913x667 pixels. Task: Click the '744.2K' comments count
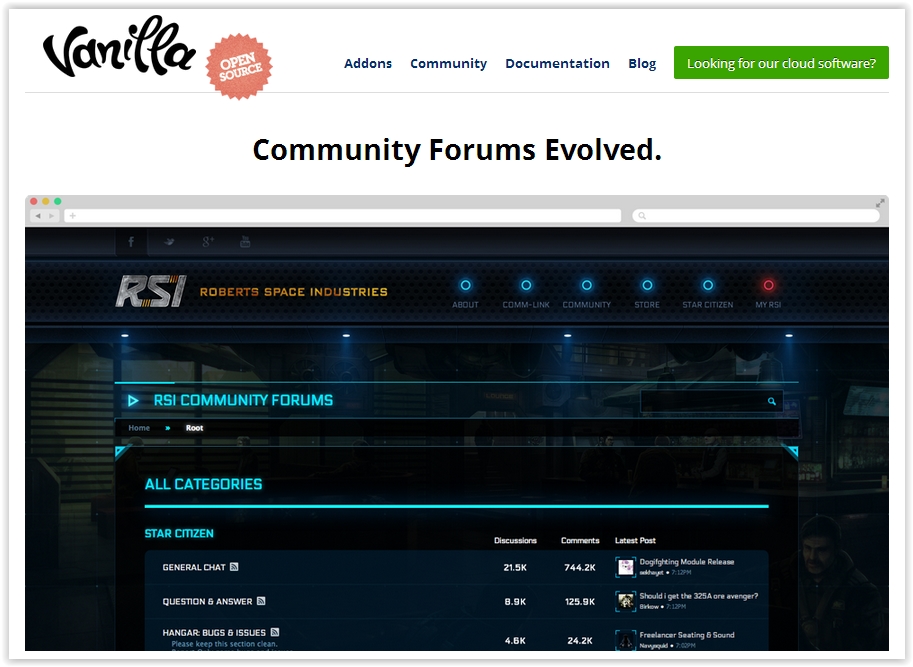[x=580, y=567]
